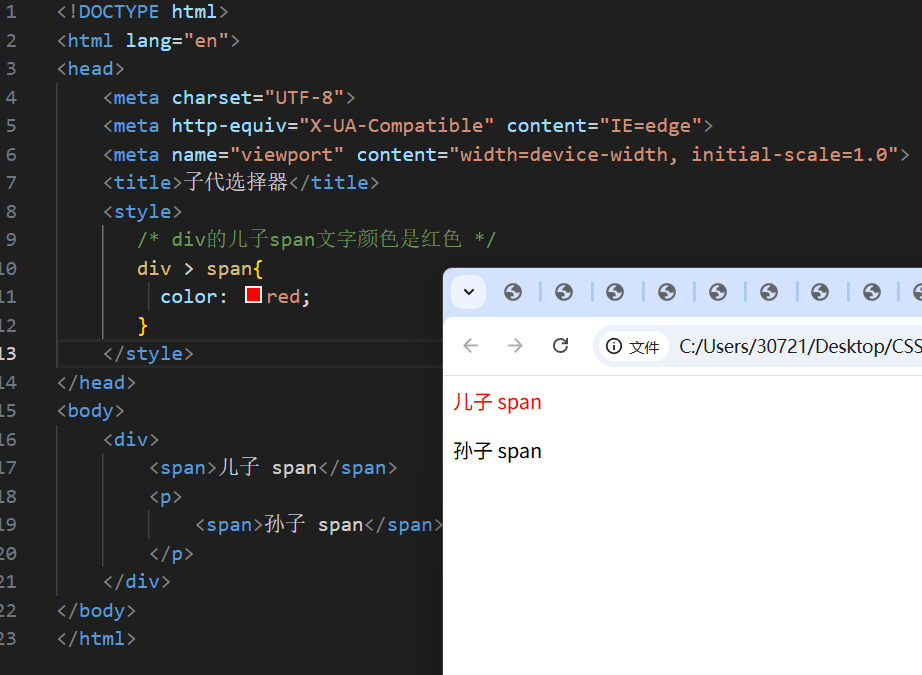Click the opening <head> tag

[91, 69]
